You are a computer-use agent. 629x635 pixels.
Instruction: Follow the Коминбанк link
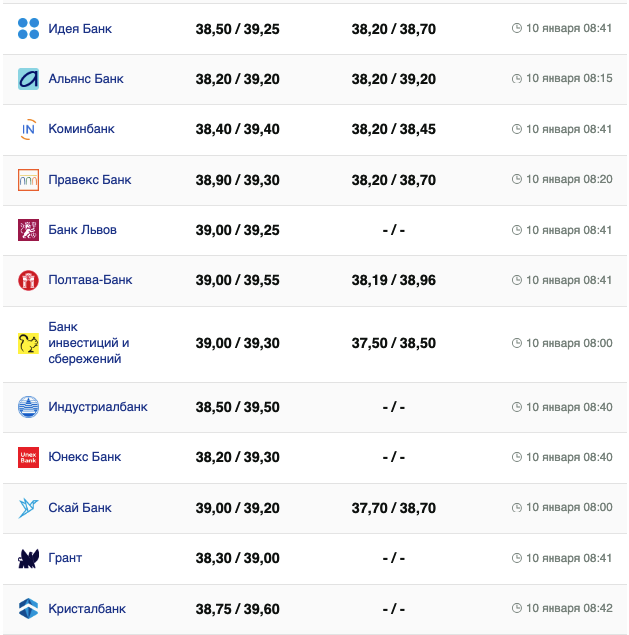[x=81, y=129]
